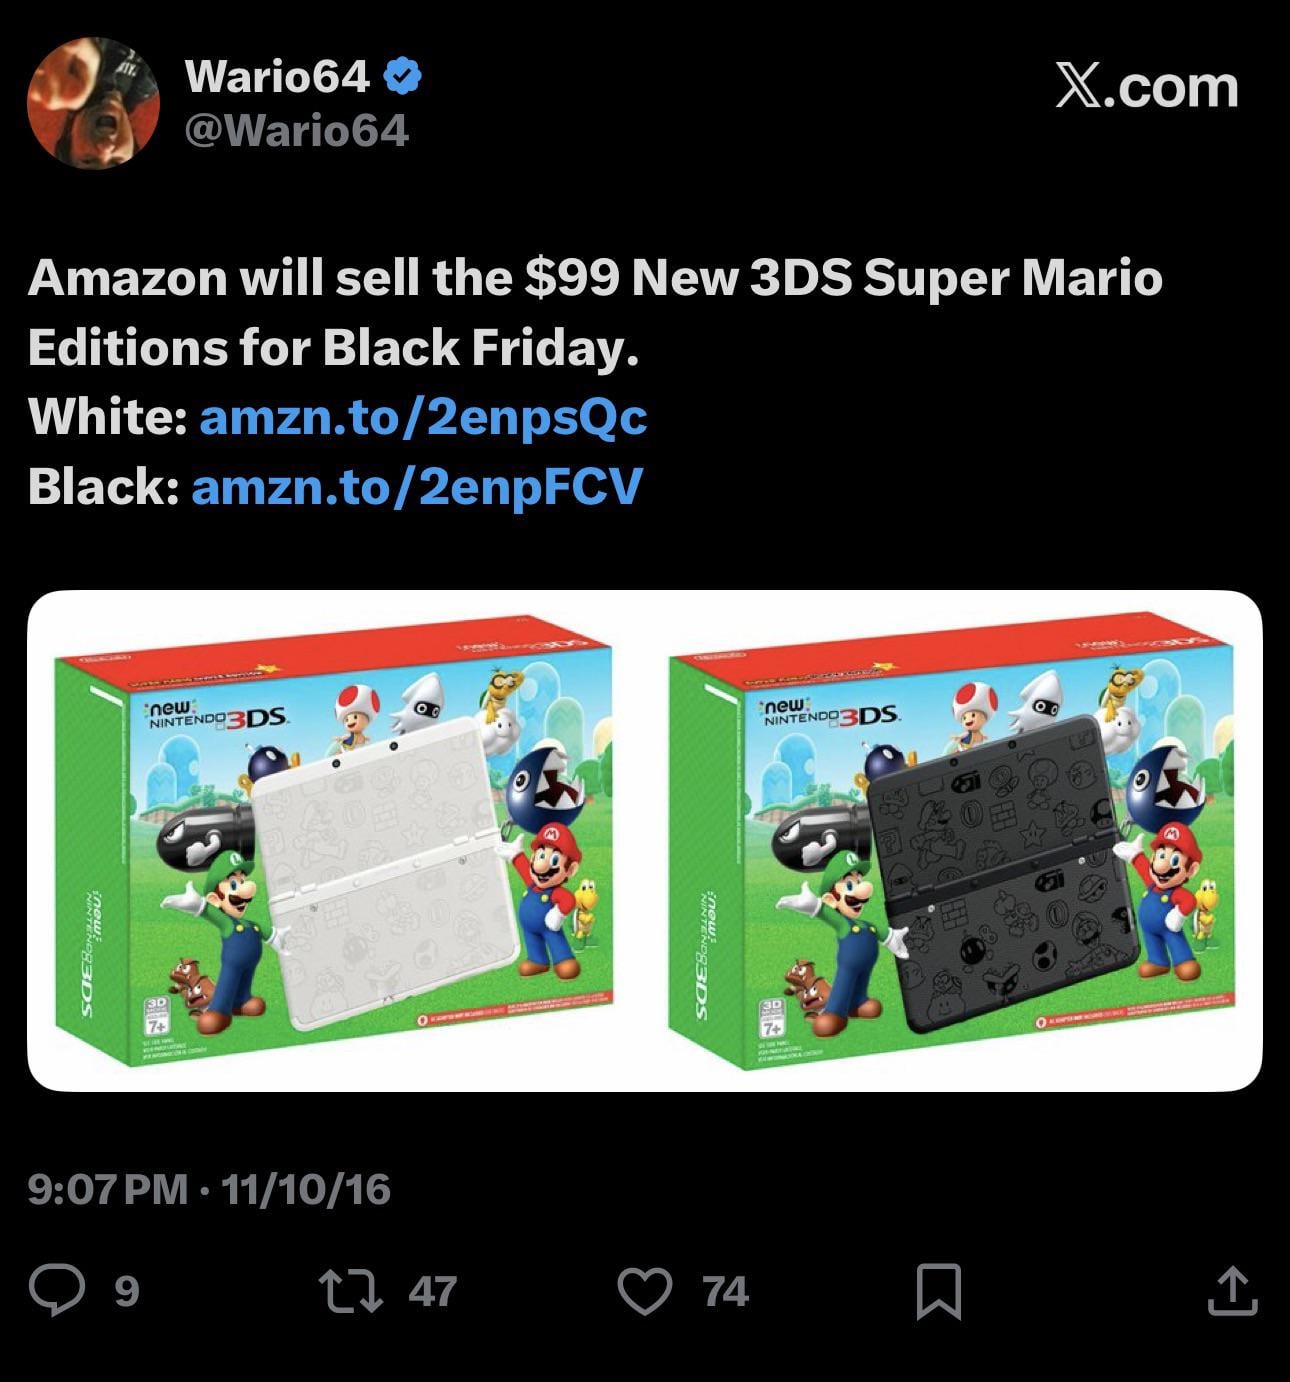Click the X.com logo text
This screenshot has height=1382, width=1290.
coord(1147,86)
